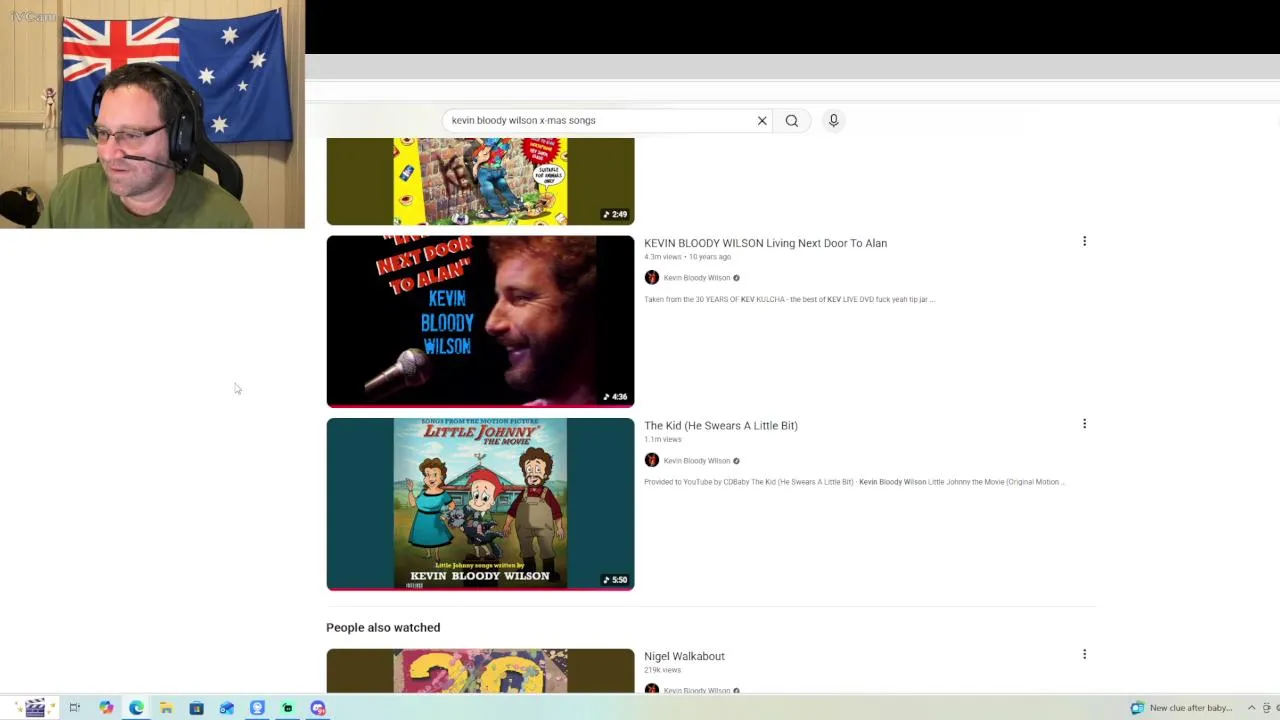Click channel avatar under Nigel Walkabout
Image resolution: width=1280 pixels, height=720 pixels.
pos(652,689)
